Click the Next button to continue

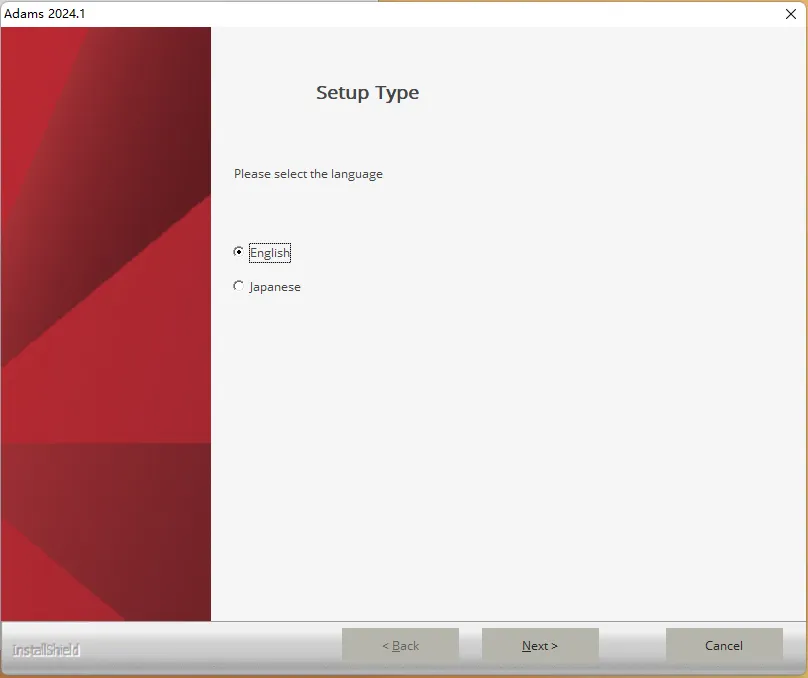click(x=540, y=646)
